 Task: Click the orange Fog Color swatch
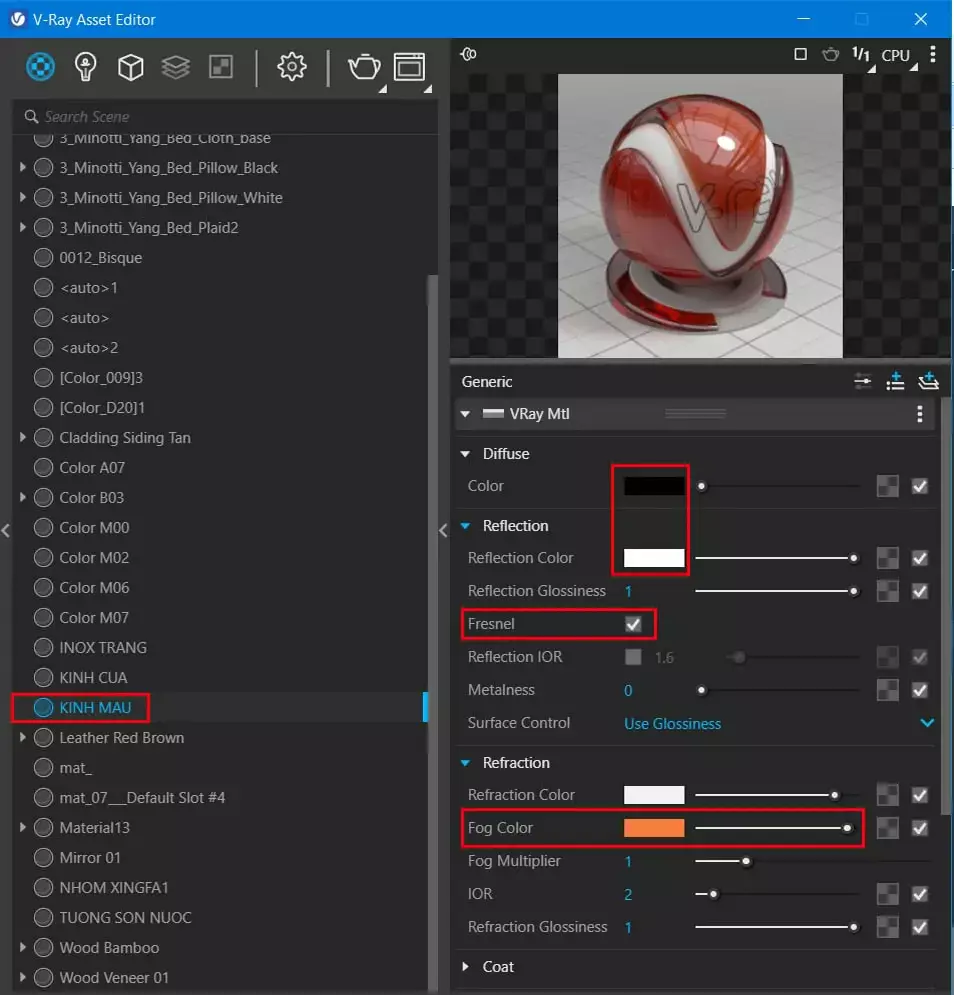pos(655,828)
